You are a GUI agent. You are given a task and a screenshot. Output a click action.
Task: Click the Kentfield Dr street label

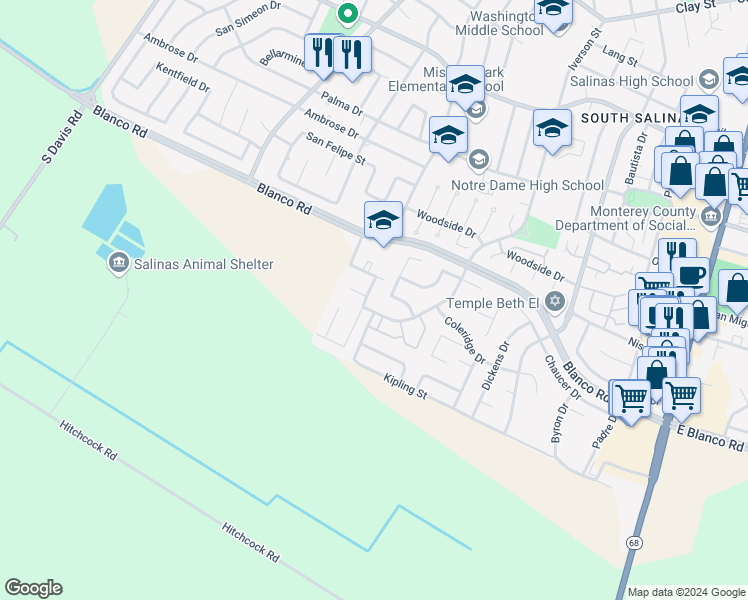[x=183, y=77]
